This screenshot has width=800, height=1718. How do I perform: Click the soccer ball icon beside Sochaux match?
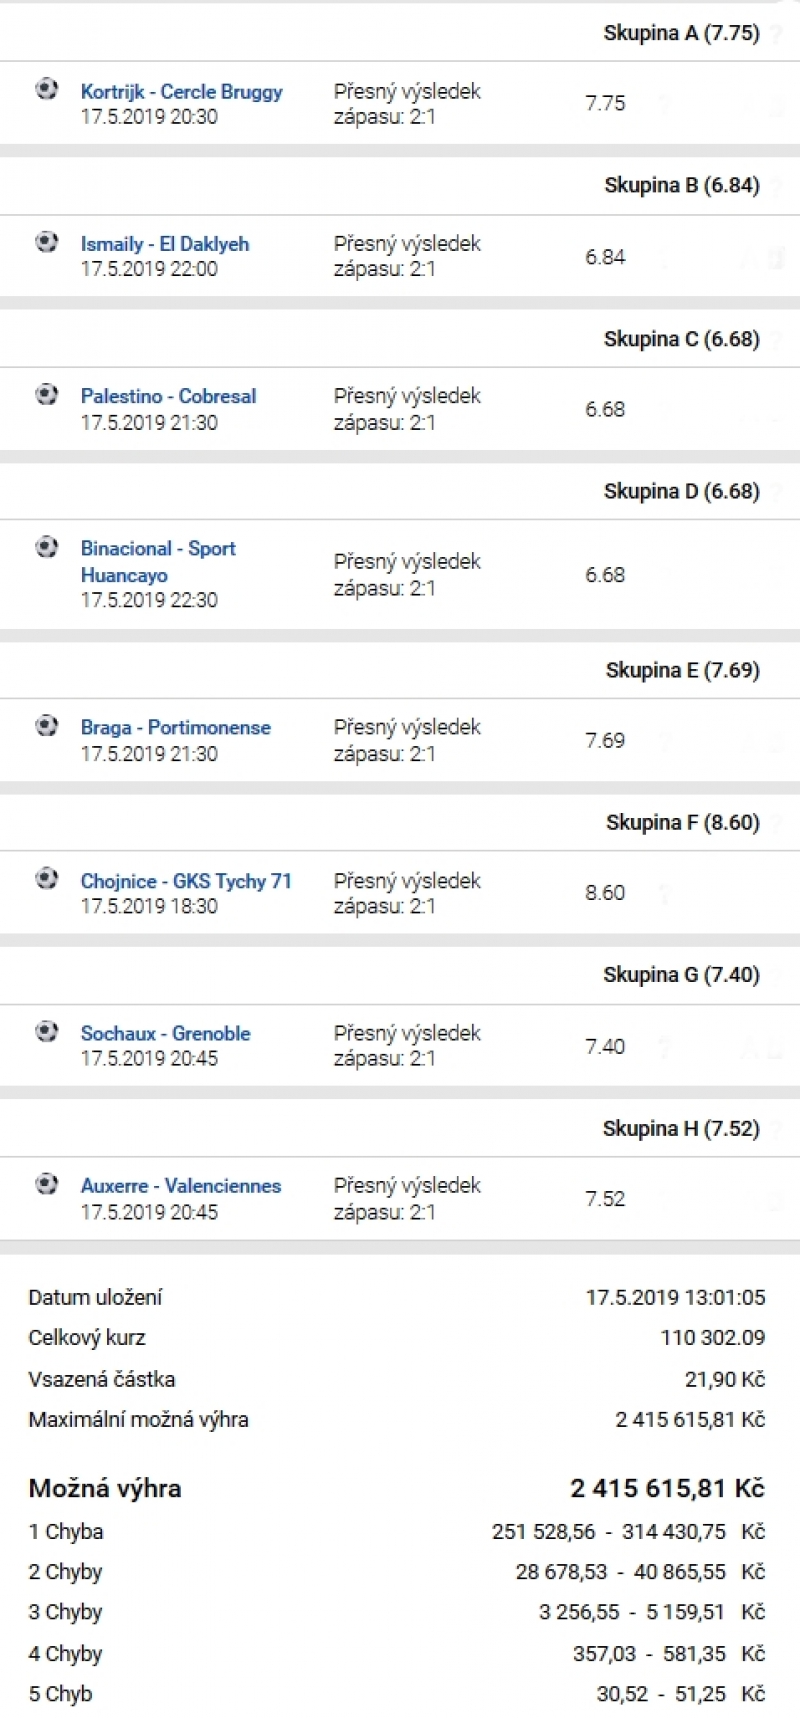tap(47, 1031)
